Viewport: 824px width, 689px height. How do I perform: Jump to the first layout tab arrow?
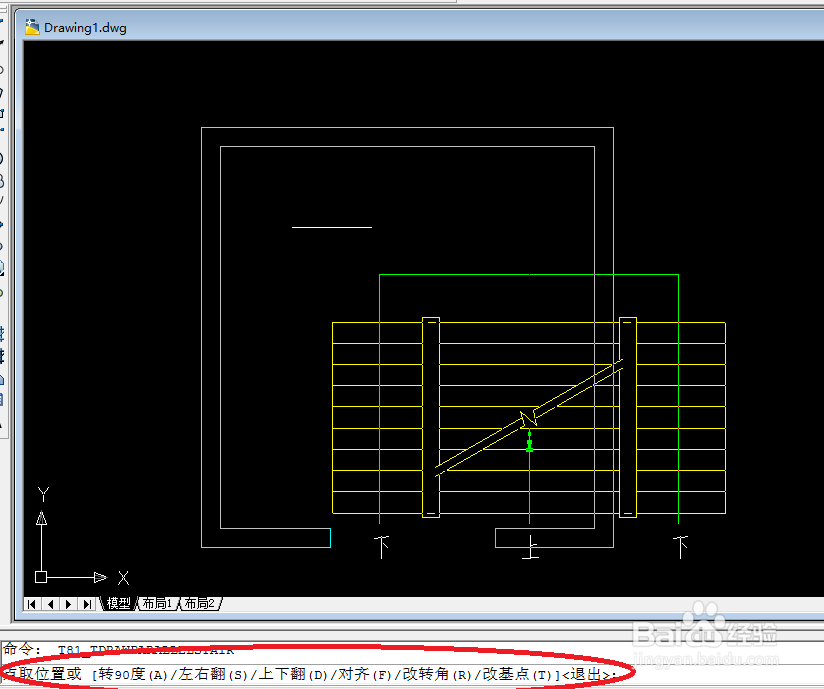pos(32,604)
